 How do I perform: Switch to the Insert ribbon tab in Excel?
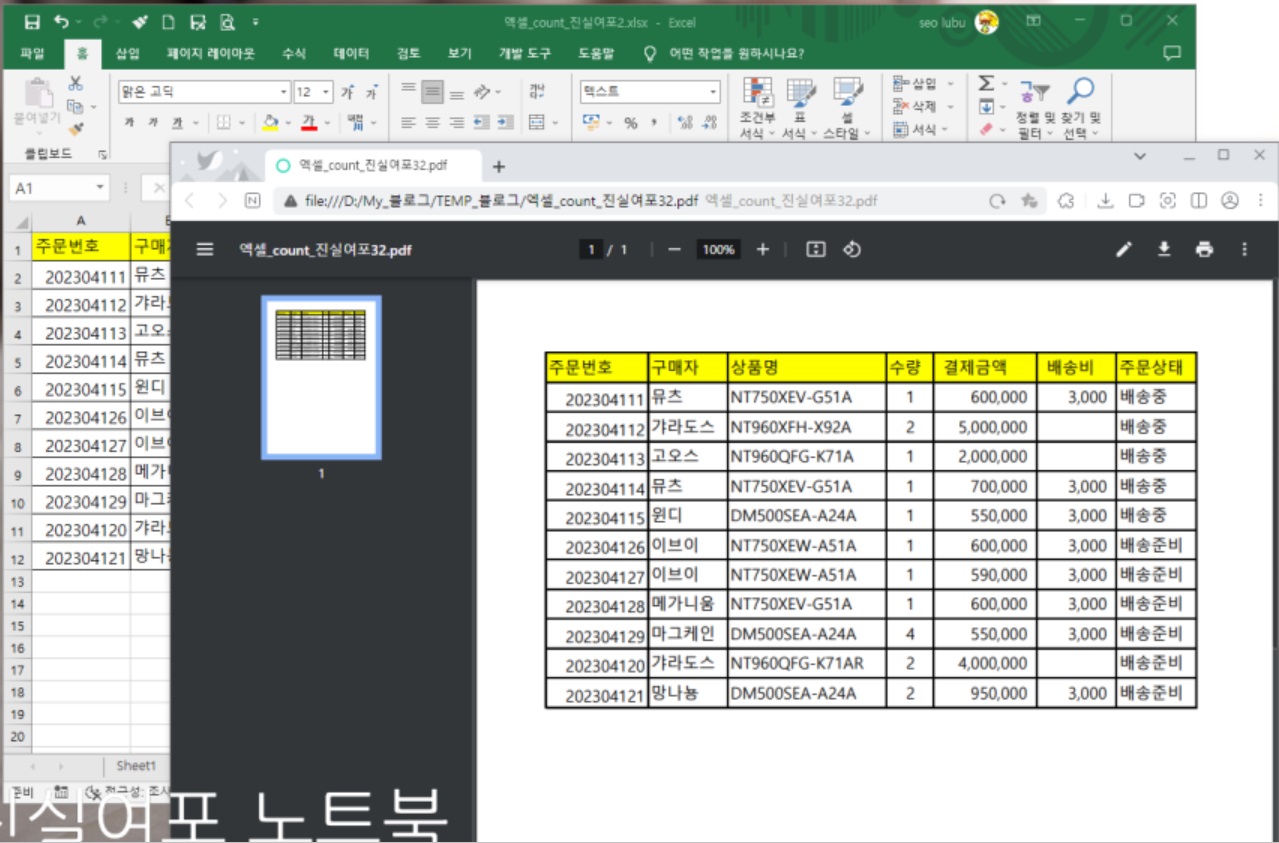pyautogui.click(x=128, y=53)
